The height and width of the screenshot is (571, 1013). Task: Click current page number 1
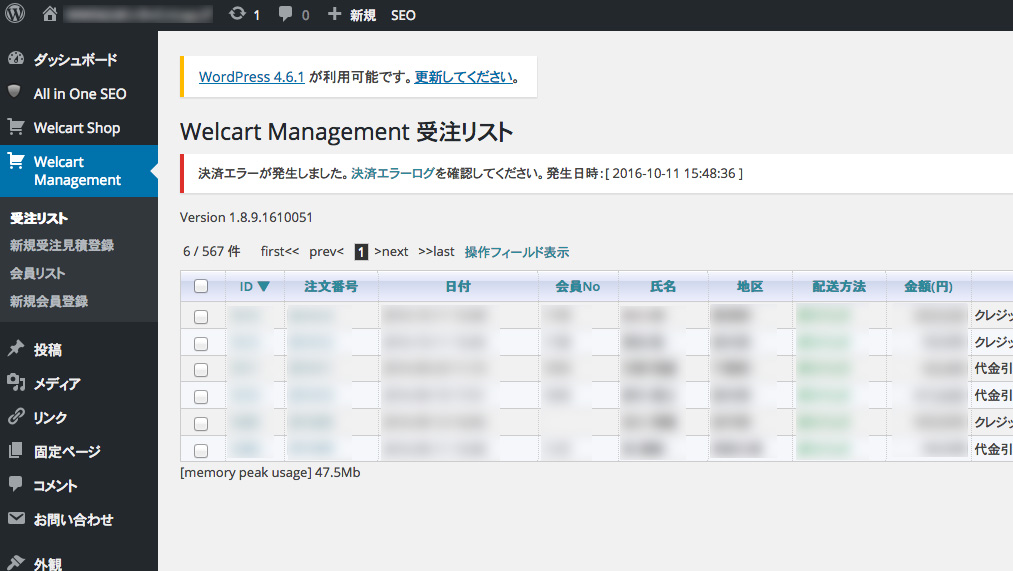coord(361,252)
